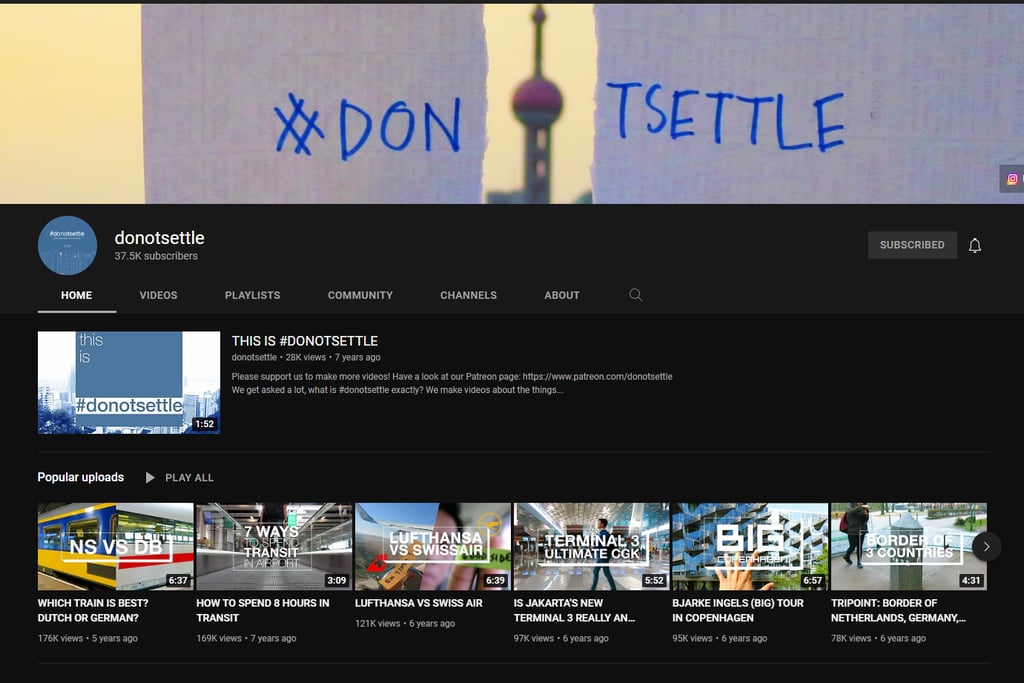This screenshot has width=1024, height=683.
Task: Click the '37.5K subscribers' text
Action: point(156,256)
